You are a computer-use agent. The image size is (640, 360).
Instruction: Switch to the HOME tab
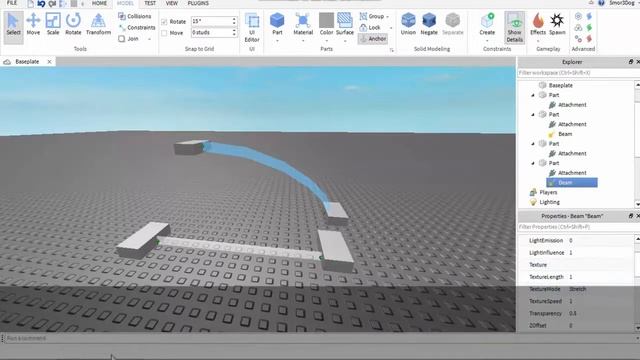point(99,3)
